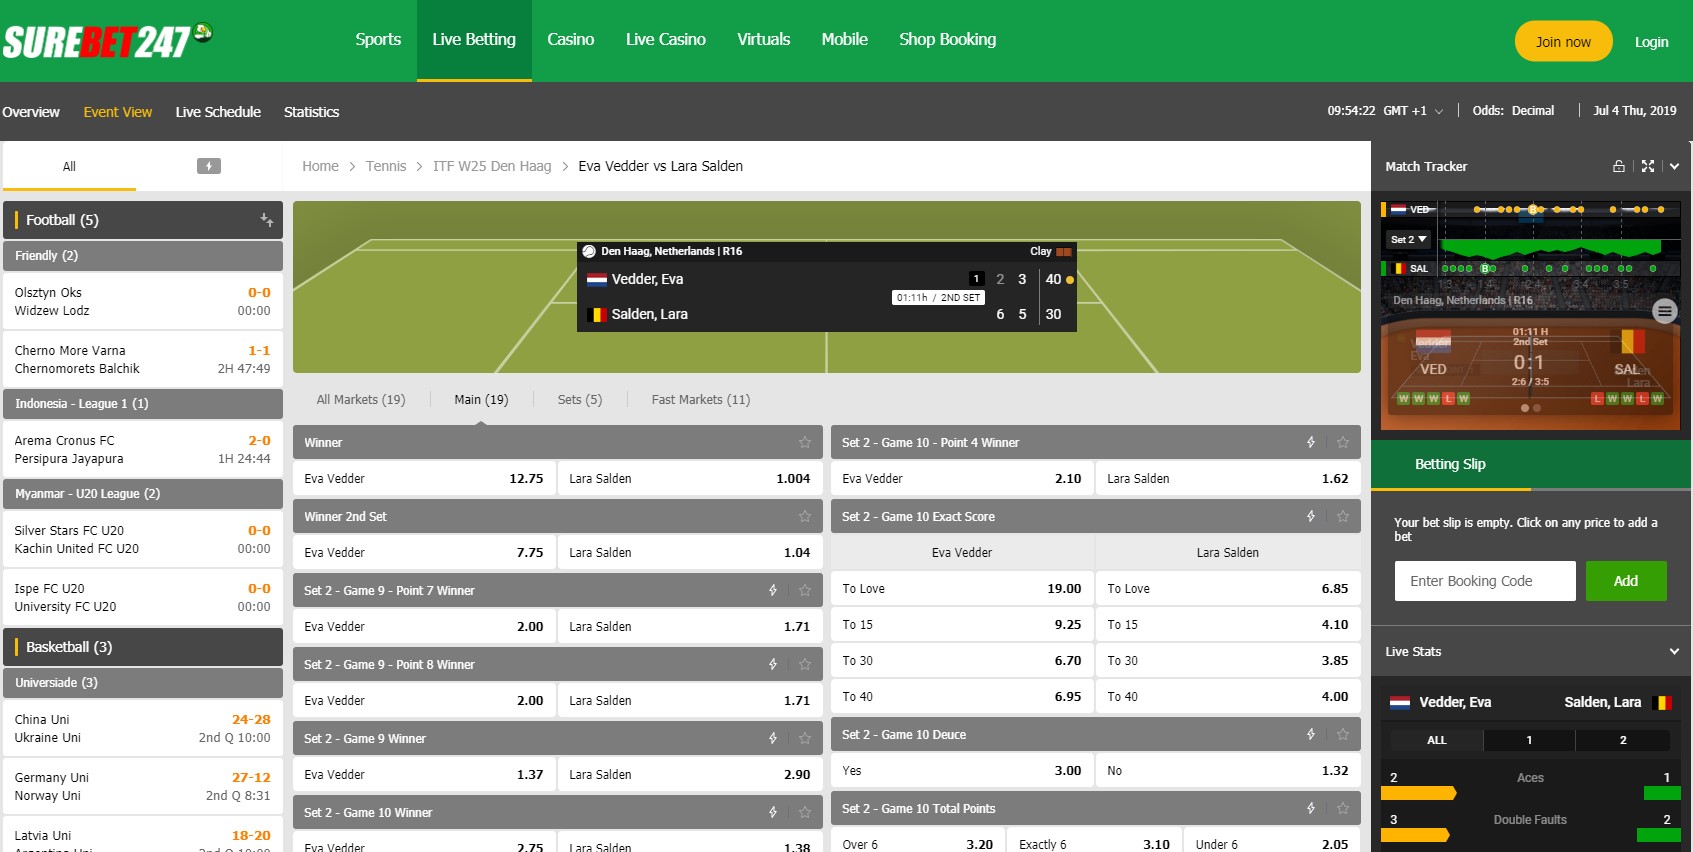Click lightning icon on Set 2 - Game 9 - Point 8 Winner
Screen dimensions: 1693x852
tap(773, 664)
